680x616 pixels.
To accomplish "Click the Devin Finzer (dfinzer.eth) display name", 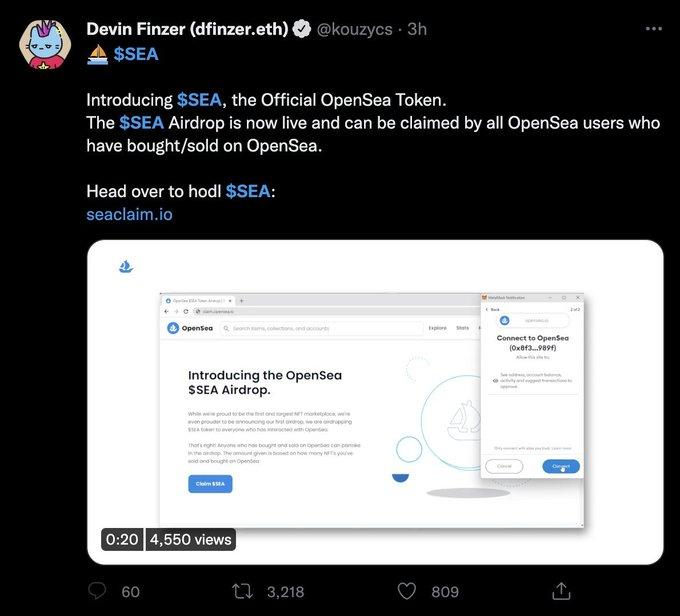I will 186,29.
